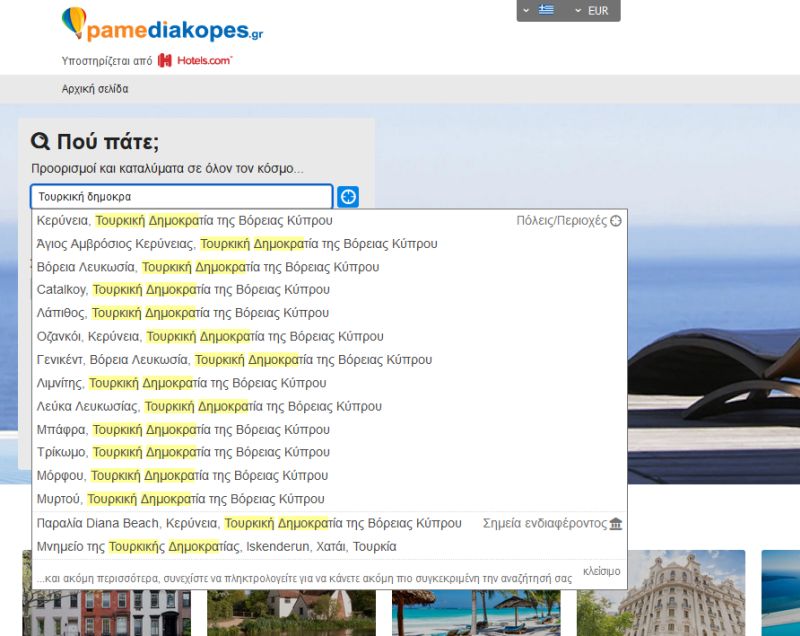
Task: Click the Πόλεις/Περιοχές section label
Action: point(561,221)
